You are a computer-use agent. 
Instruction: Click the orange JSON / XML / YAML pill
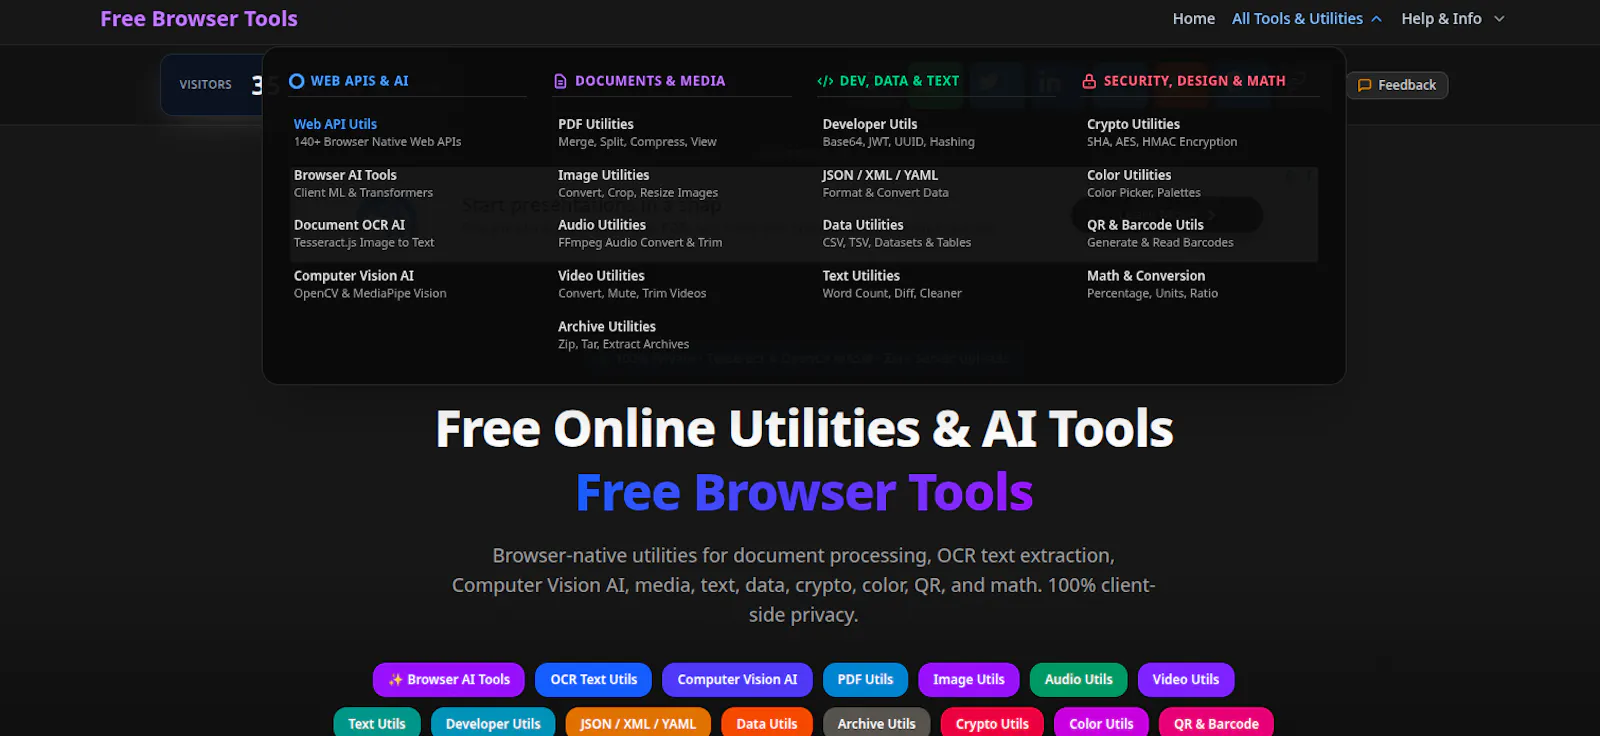[638, 723]
